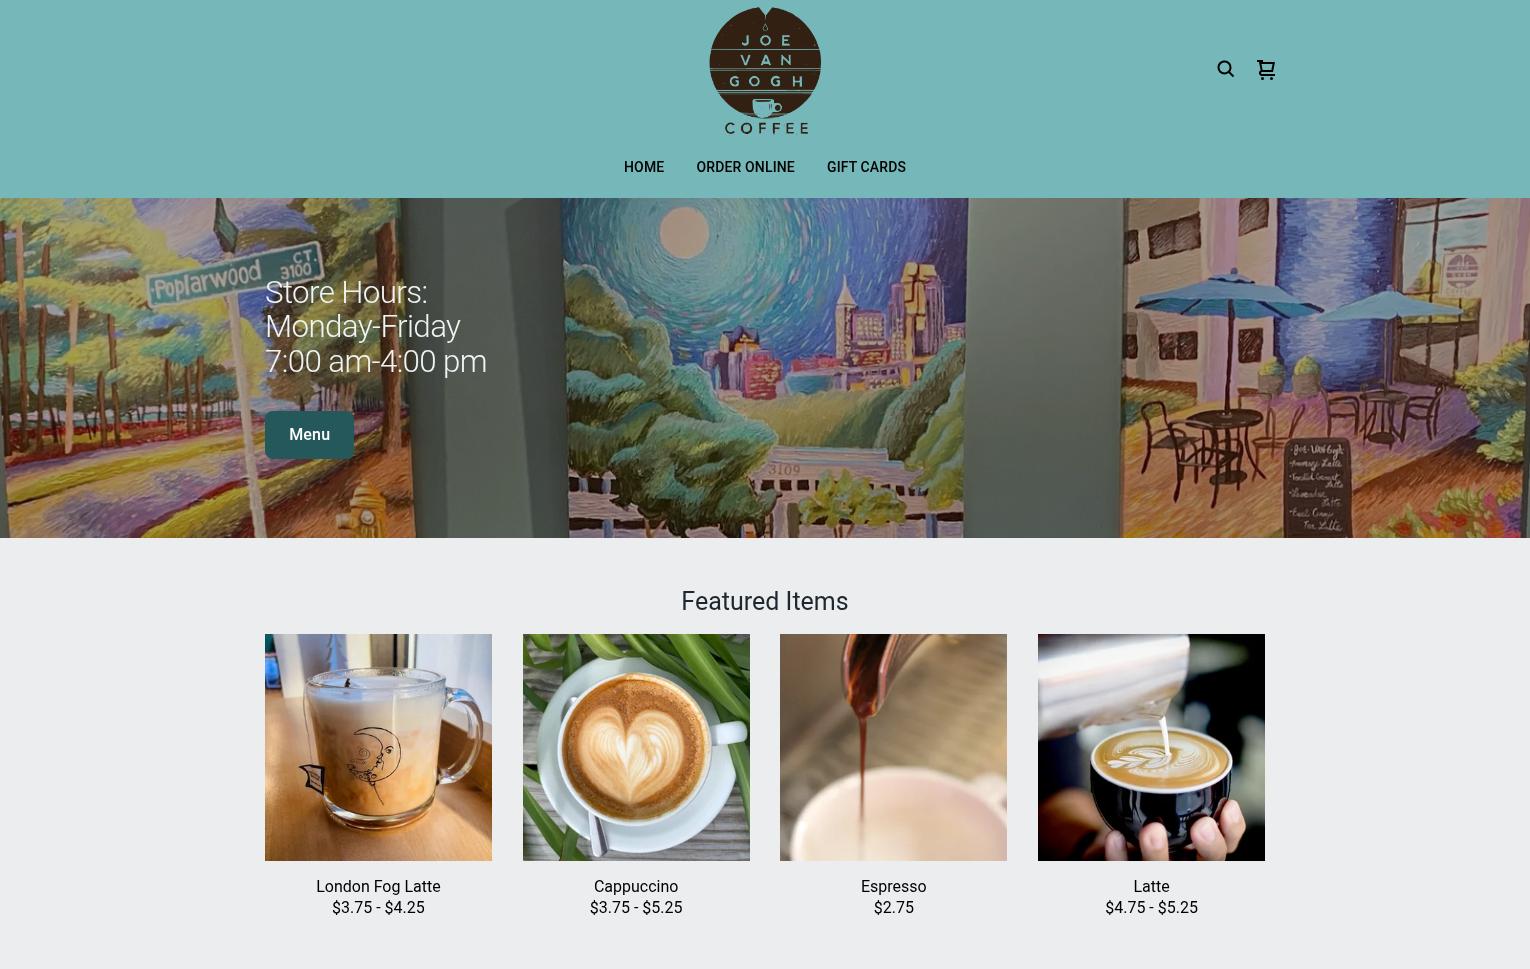The width and height of the screenshot is (1530, 969).
Task: Open the Espresso product image
Action: (893, 747)
